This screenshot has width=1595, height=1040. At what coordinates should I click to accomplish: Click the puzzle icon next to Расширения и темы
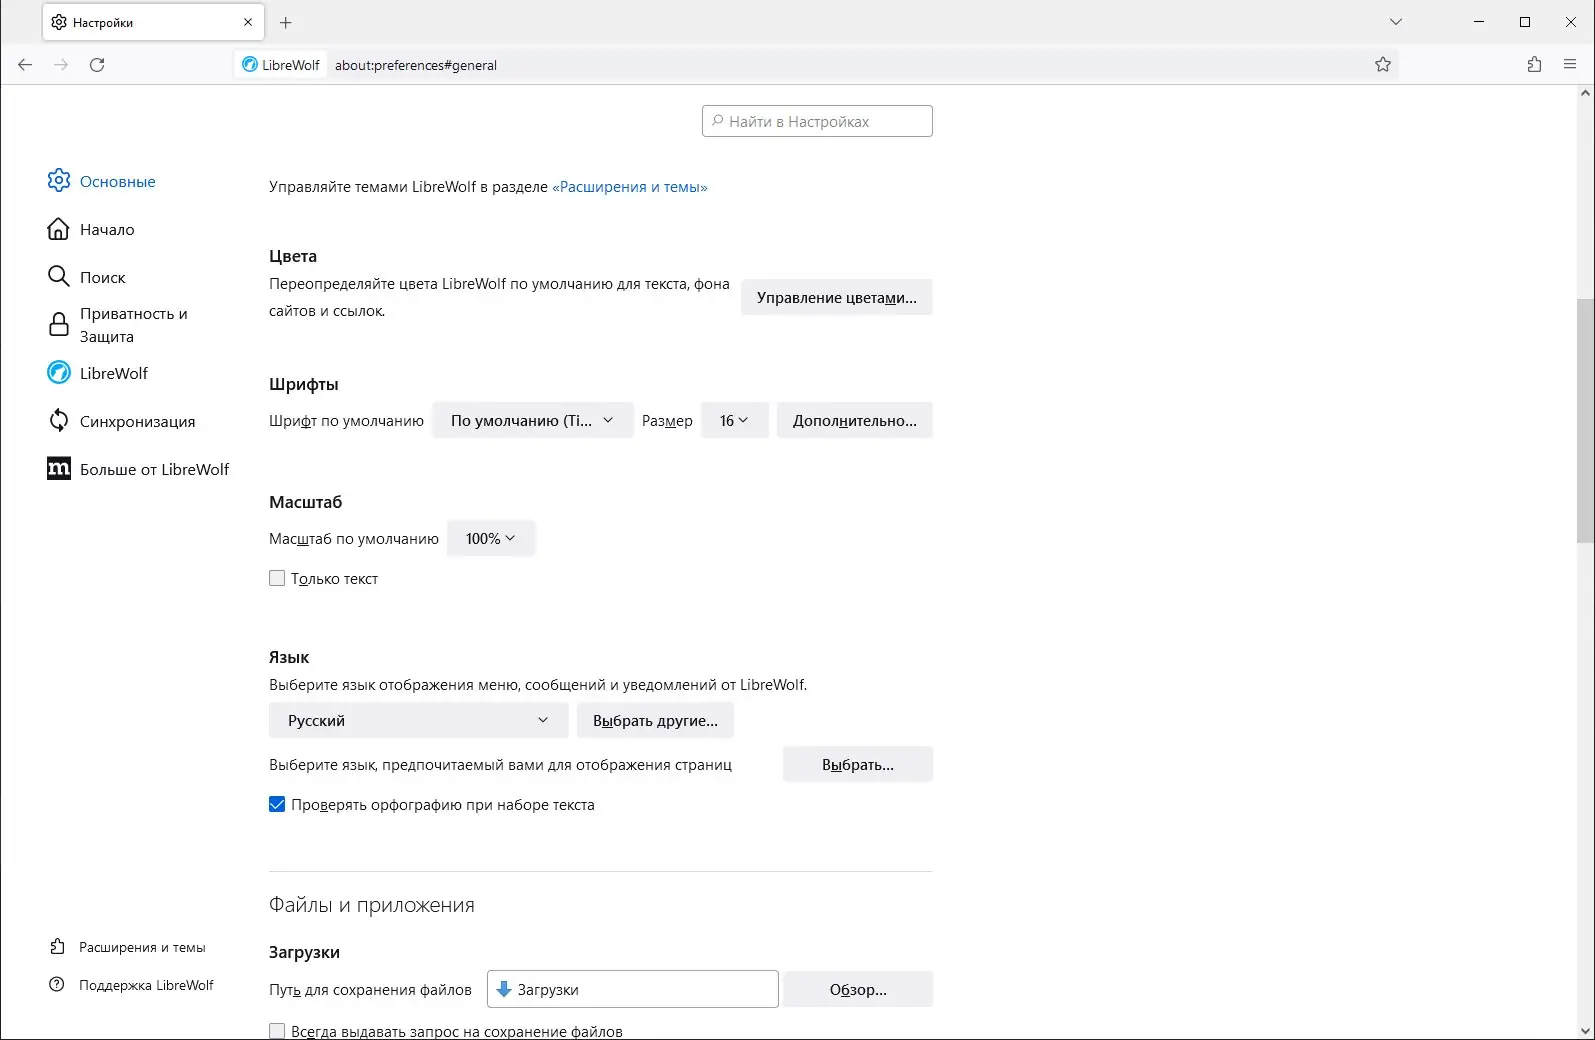(x=57, y=947)
